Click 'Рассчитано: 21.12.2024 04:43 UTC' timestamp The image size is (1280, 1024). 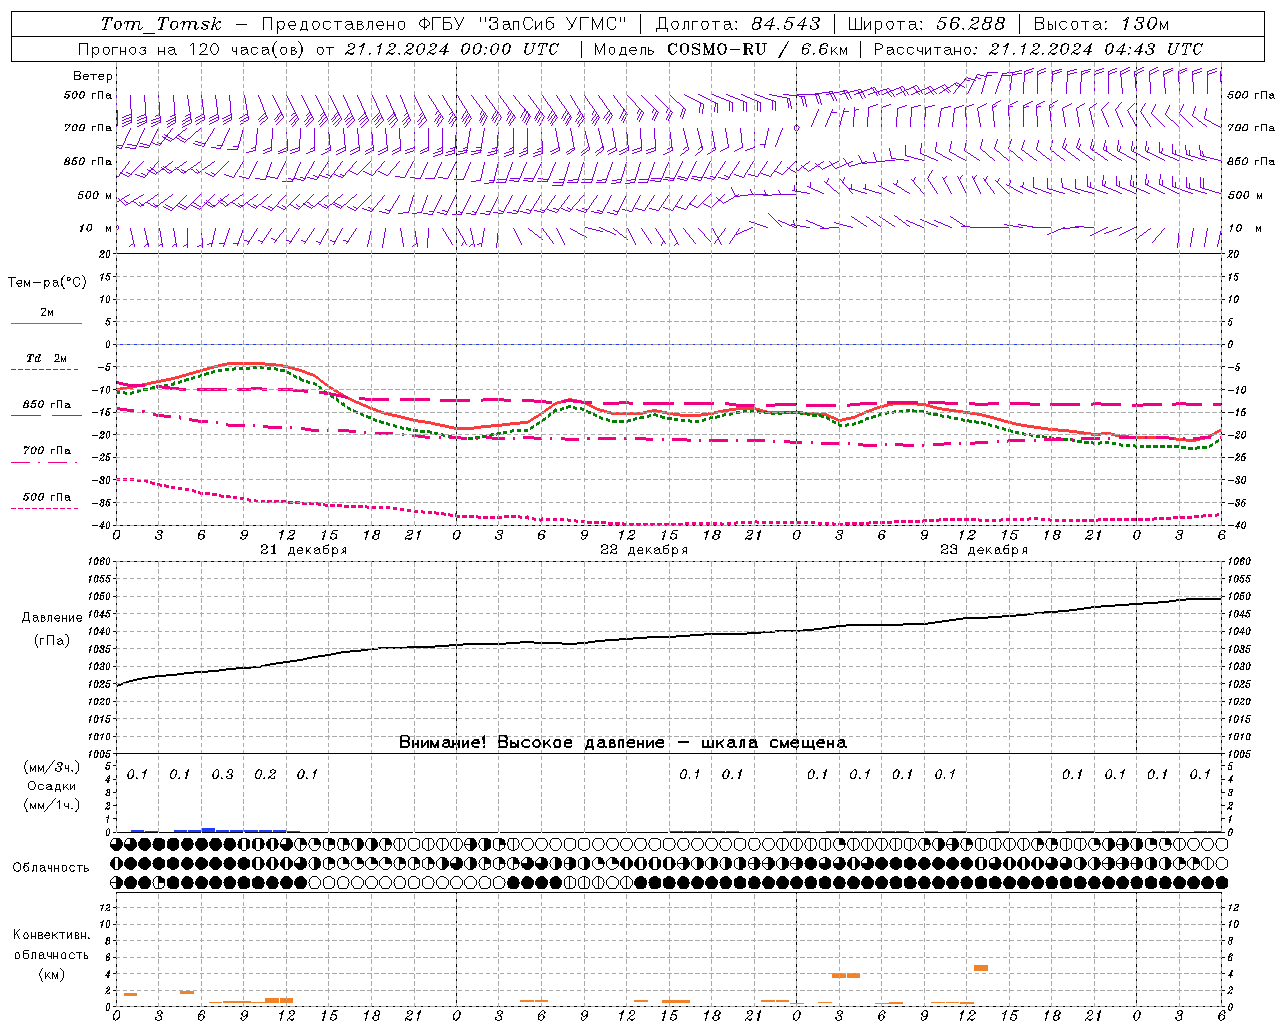click(x=1038, y=49)
